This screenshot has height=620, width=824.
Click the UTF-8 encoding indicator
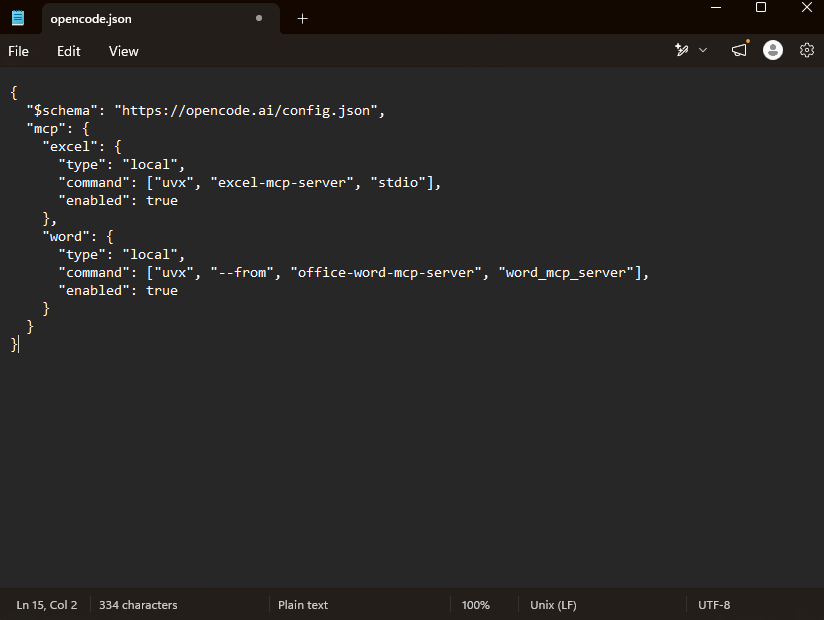714,605
